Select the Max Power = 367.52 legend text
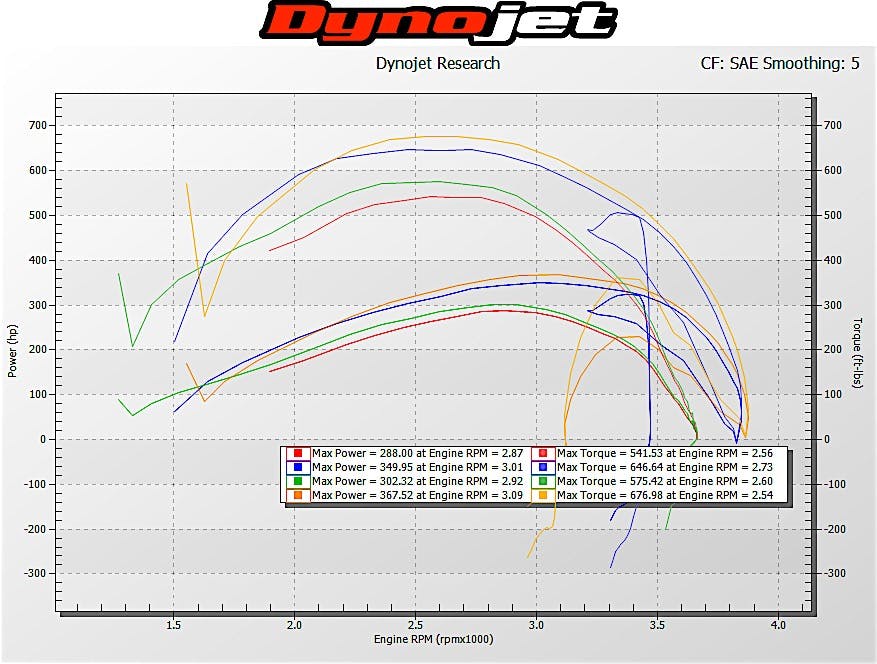 pyautogui.click(x=418, y=495)
